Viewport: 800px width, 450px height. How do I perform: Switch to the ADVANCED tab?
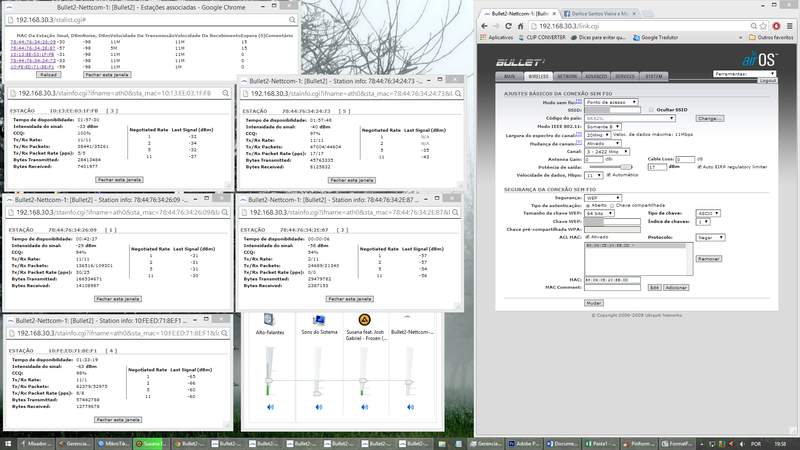596,77
